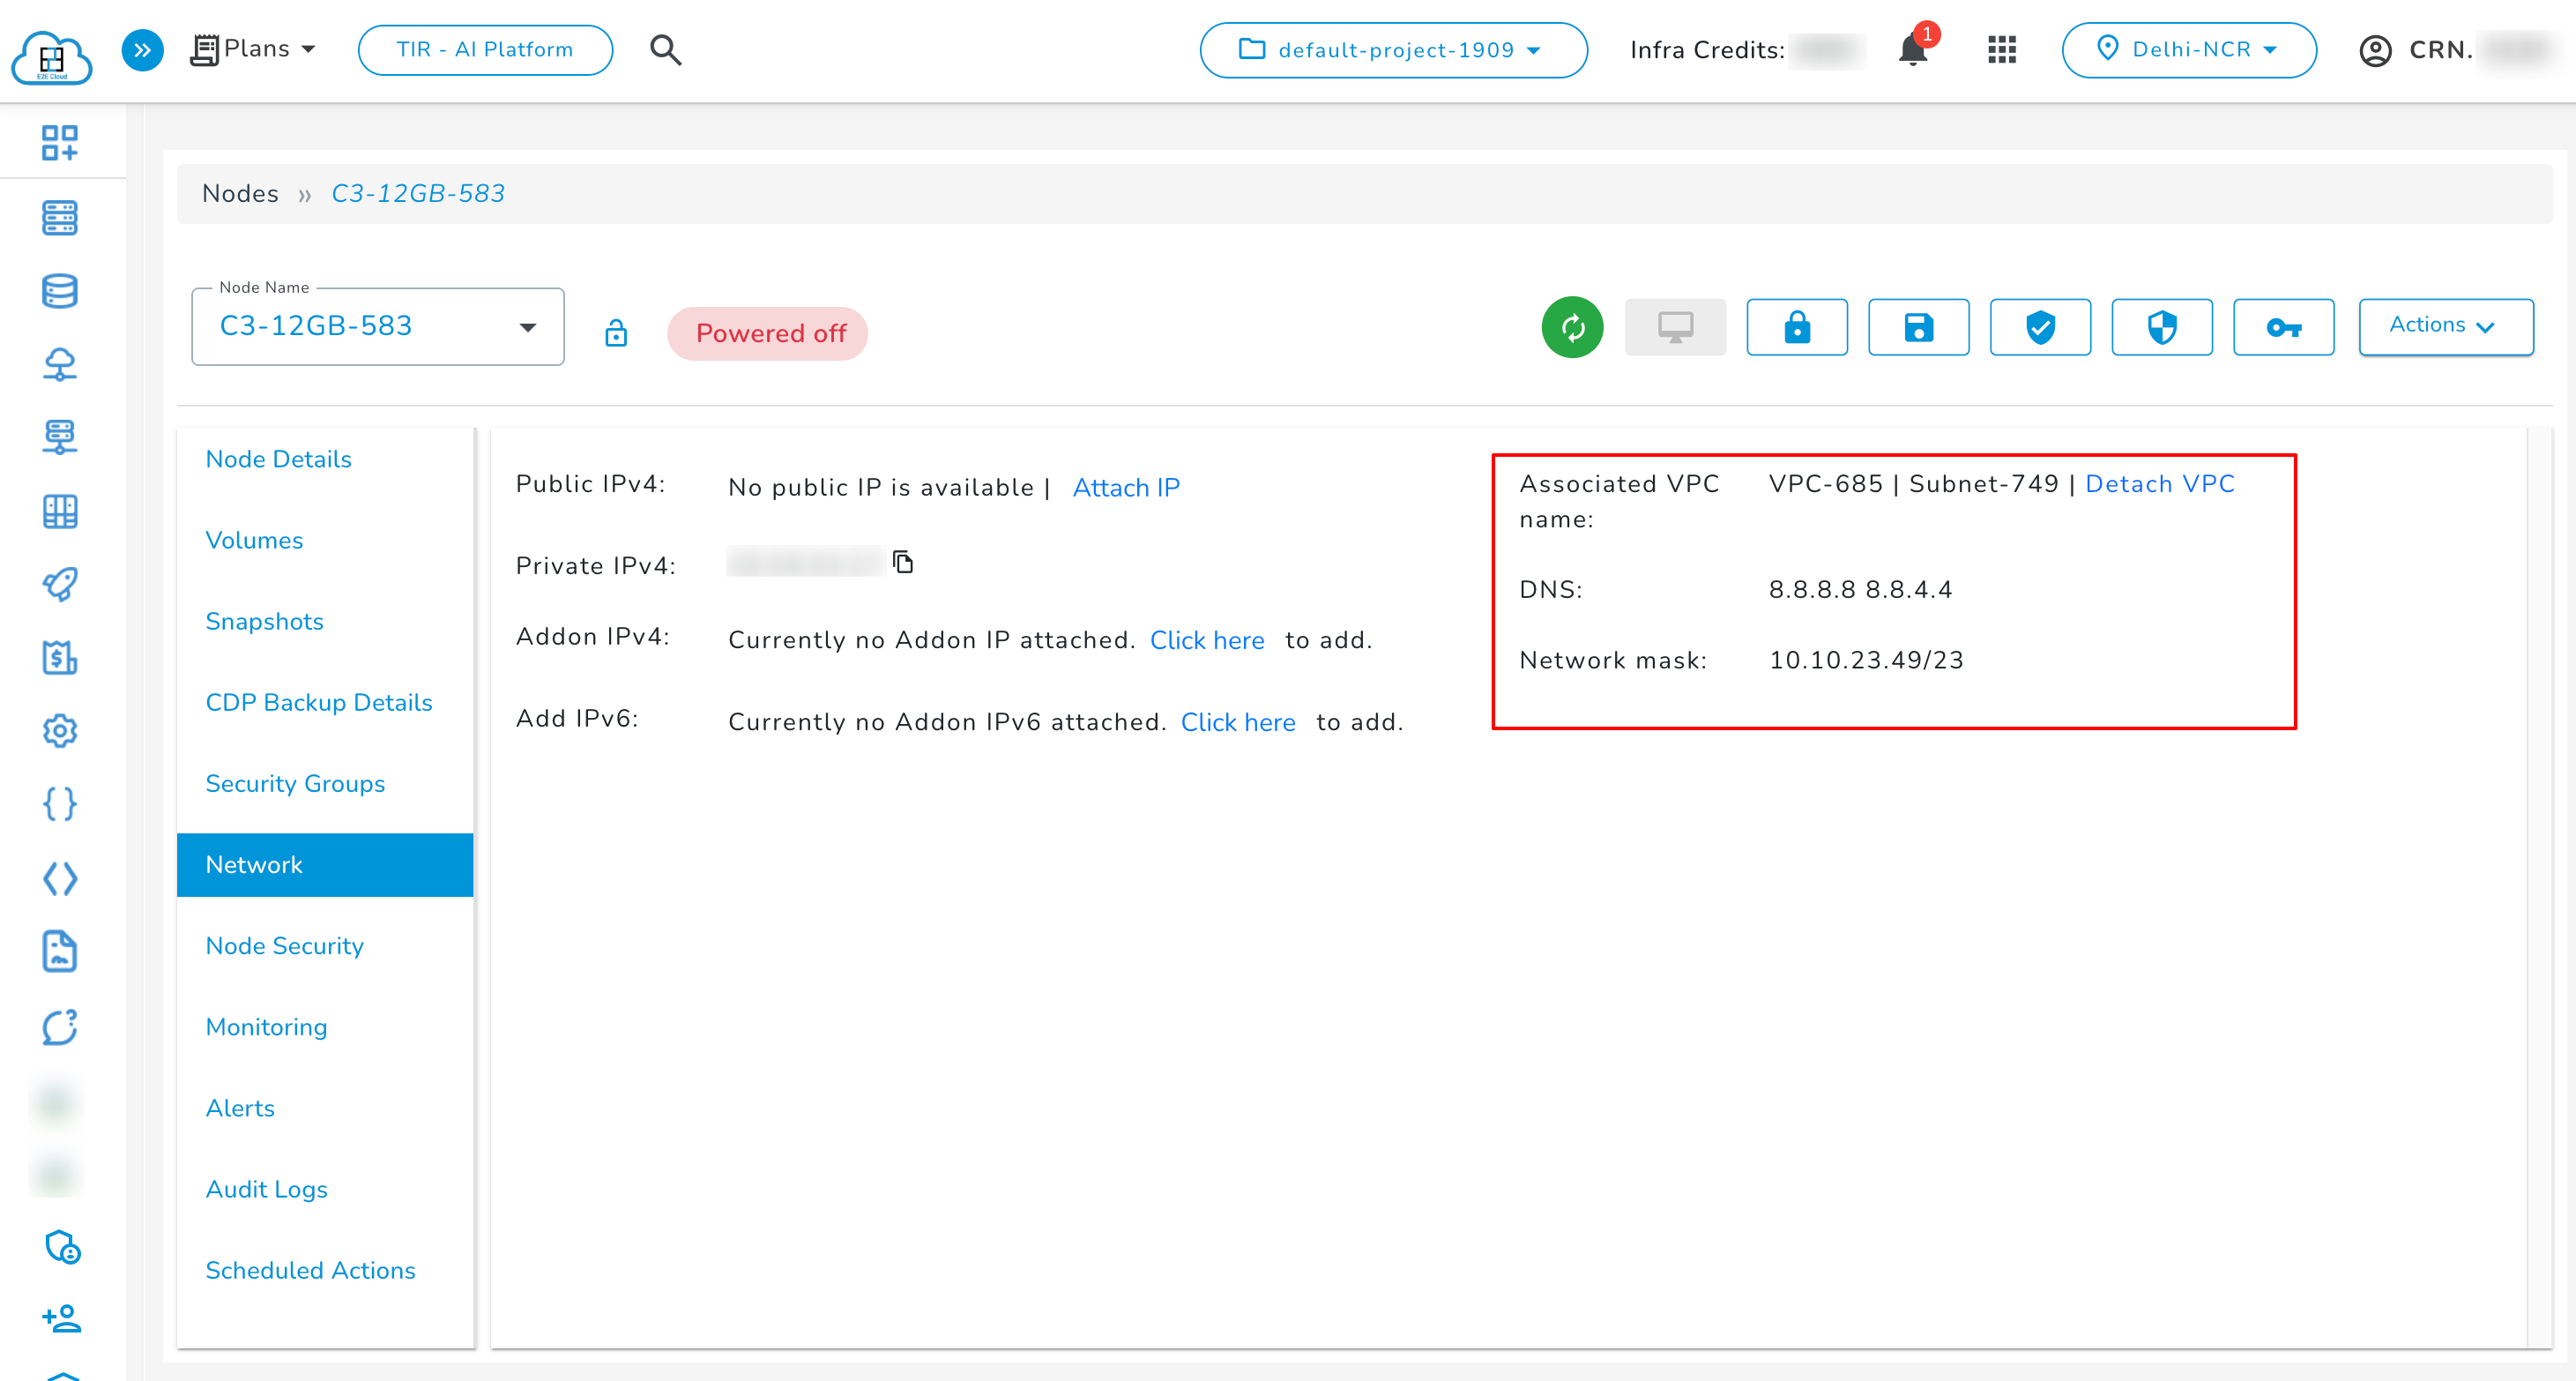Open the notifications bell
The height and width of the screenshot is (1381, 2576).
1912,50
